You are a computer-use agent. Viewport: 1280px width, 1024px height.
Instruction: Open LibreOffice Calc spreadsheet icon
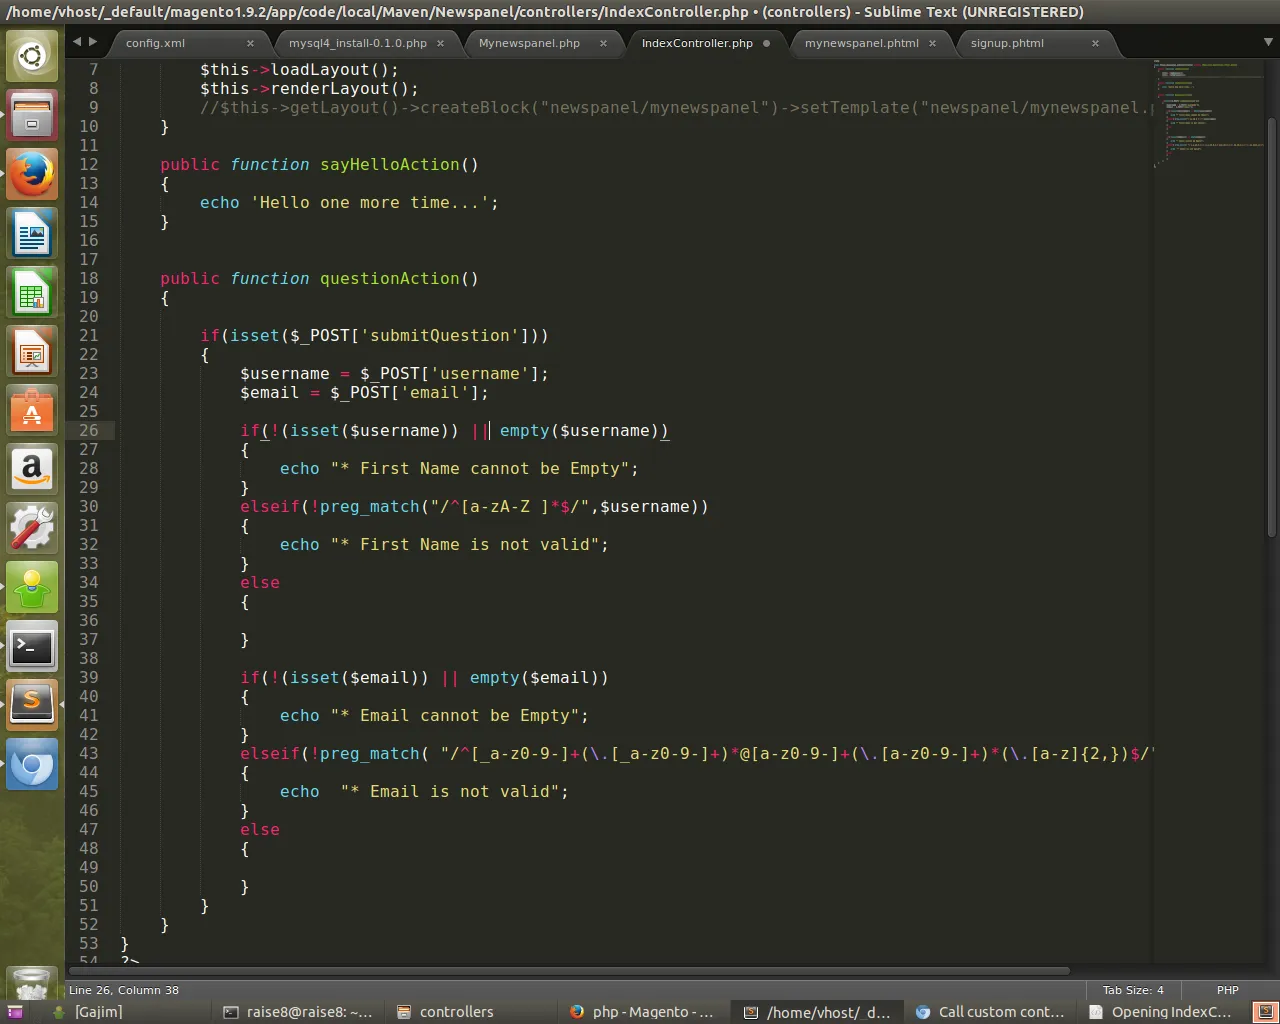point(32,294)
